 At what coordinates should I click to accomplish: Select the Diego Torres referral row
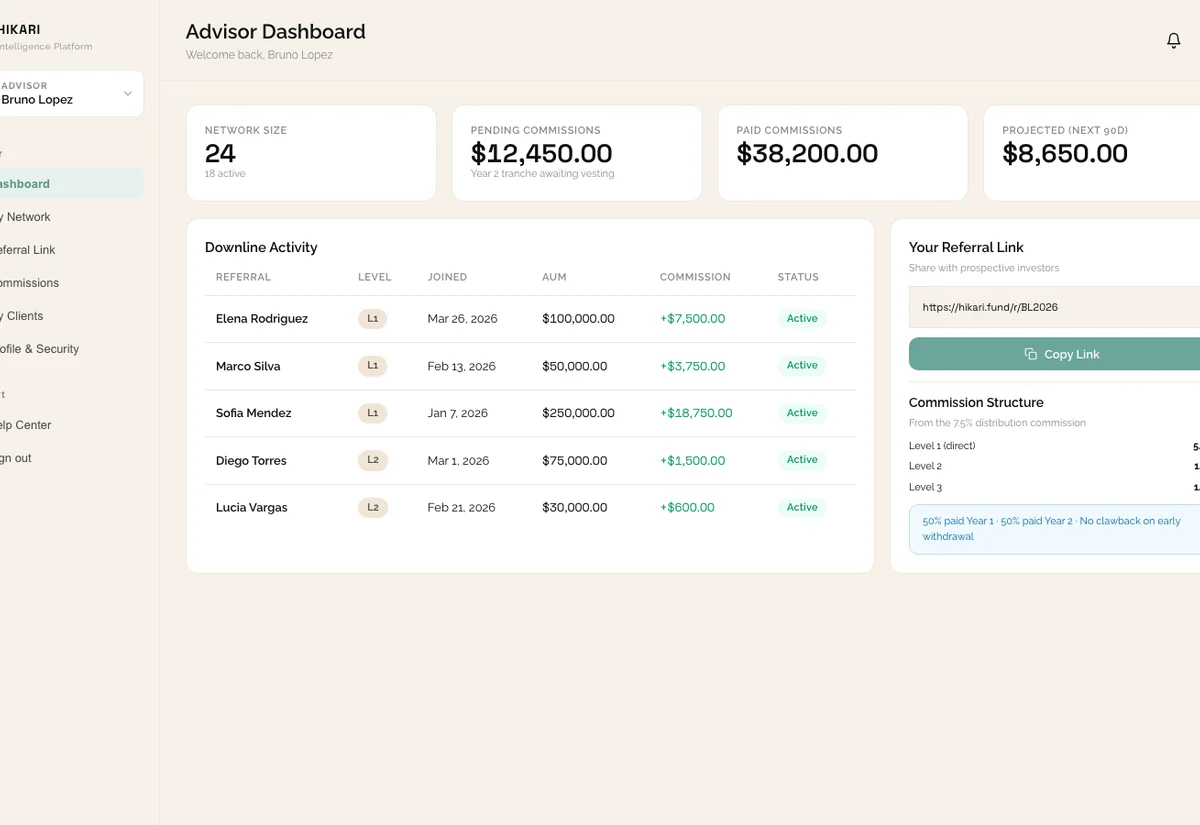(530, 461)
